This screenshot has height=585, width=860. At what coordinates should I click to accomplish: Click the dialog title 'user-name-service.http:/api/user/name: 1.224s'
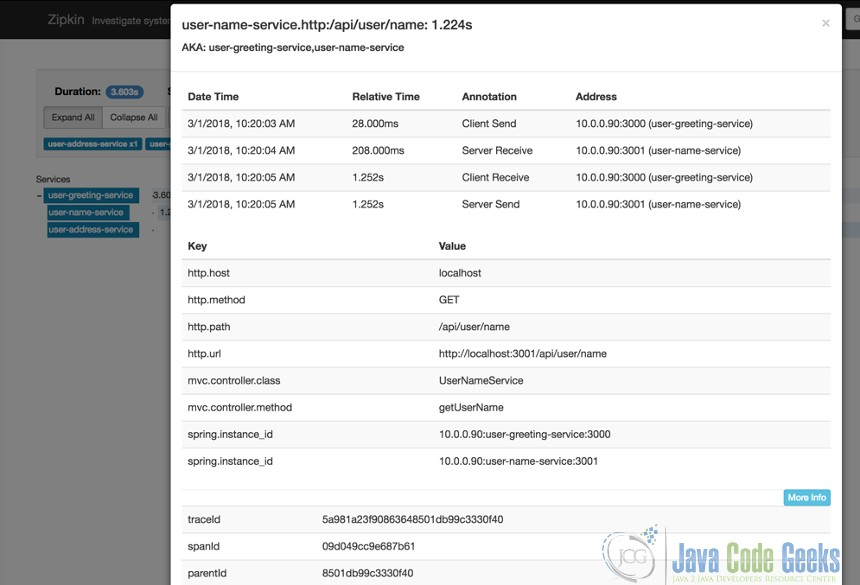(x=327, y=25)
